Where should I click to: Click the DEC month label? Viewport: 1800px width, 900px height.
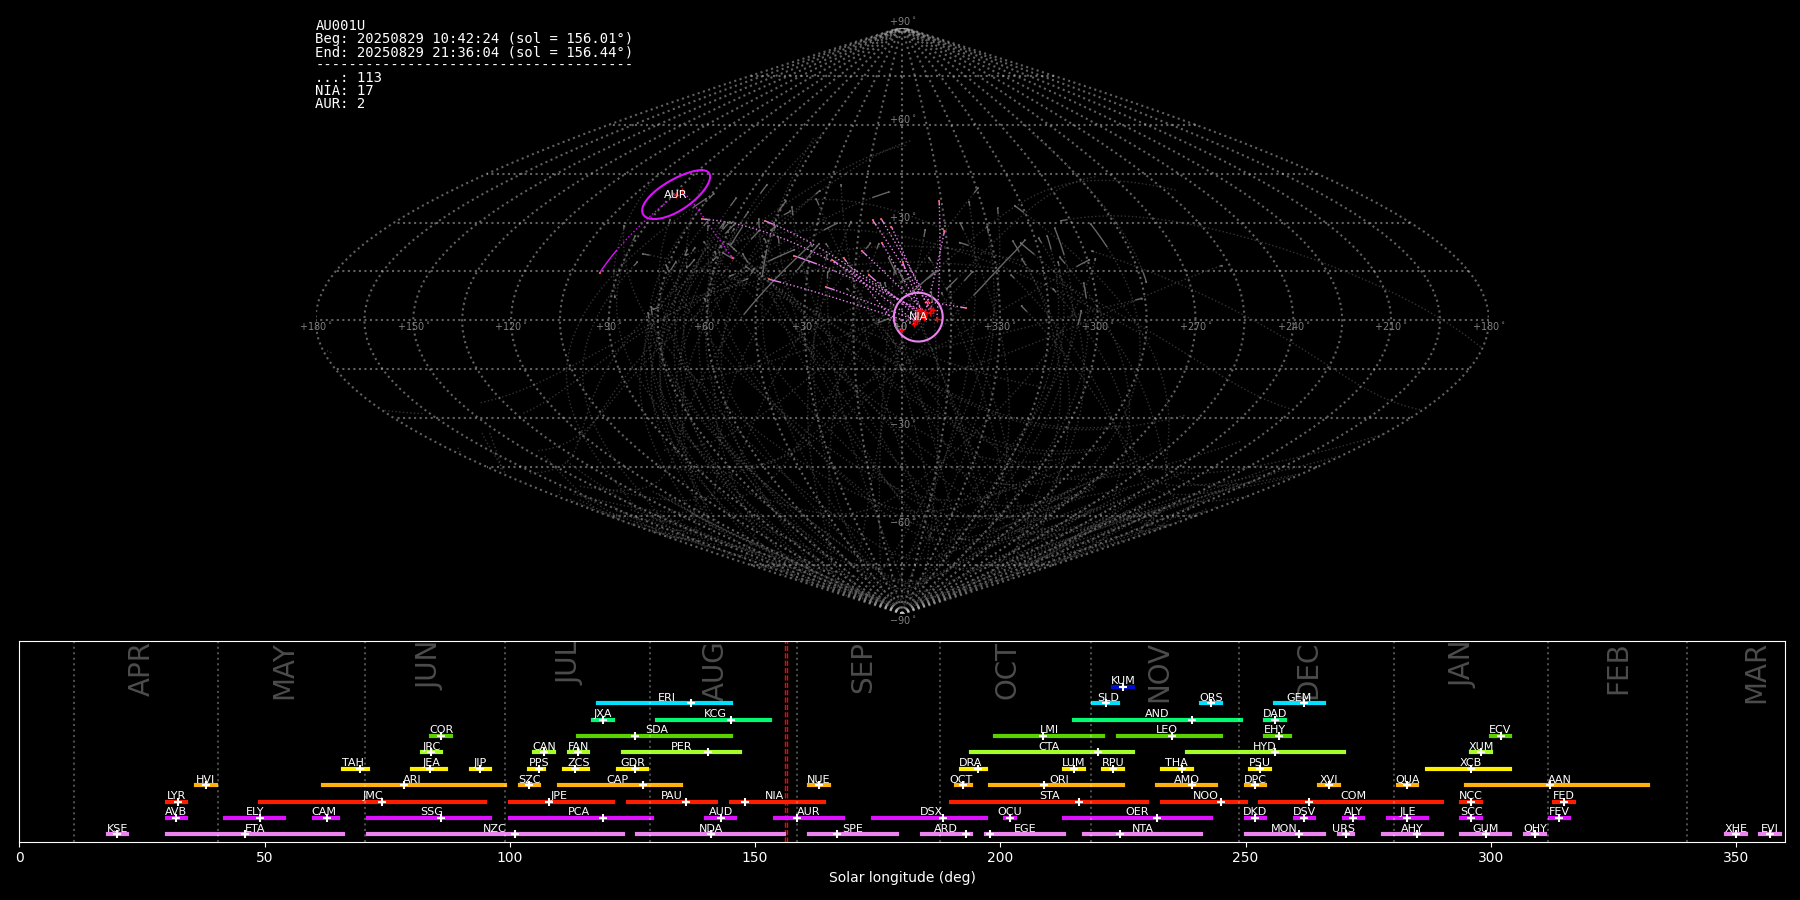click(x=1308, y=672)
